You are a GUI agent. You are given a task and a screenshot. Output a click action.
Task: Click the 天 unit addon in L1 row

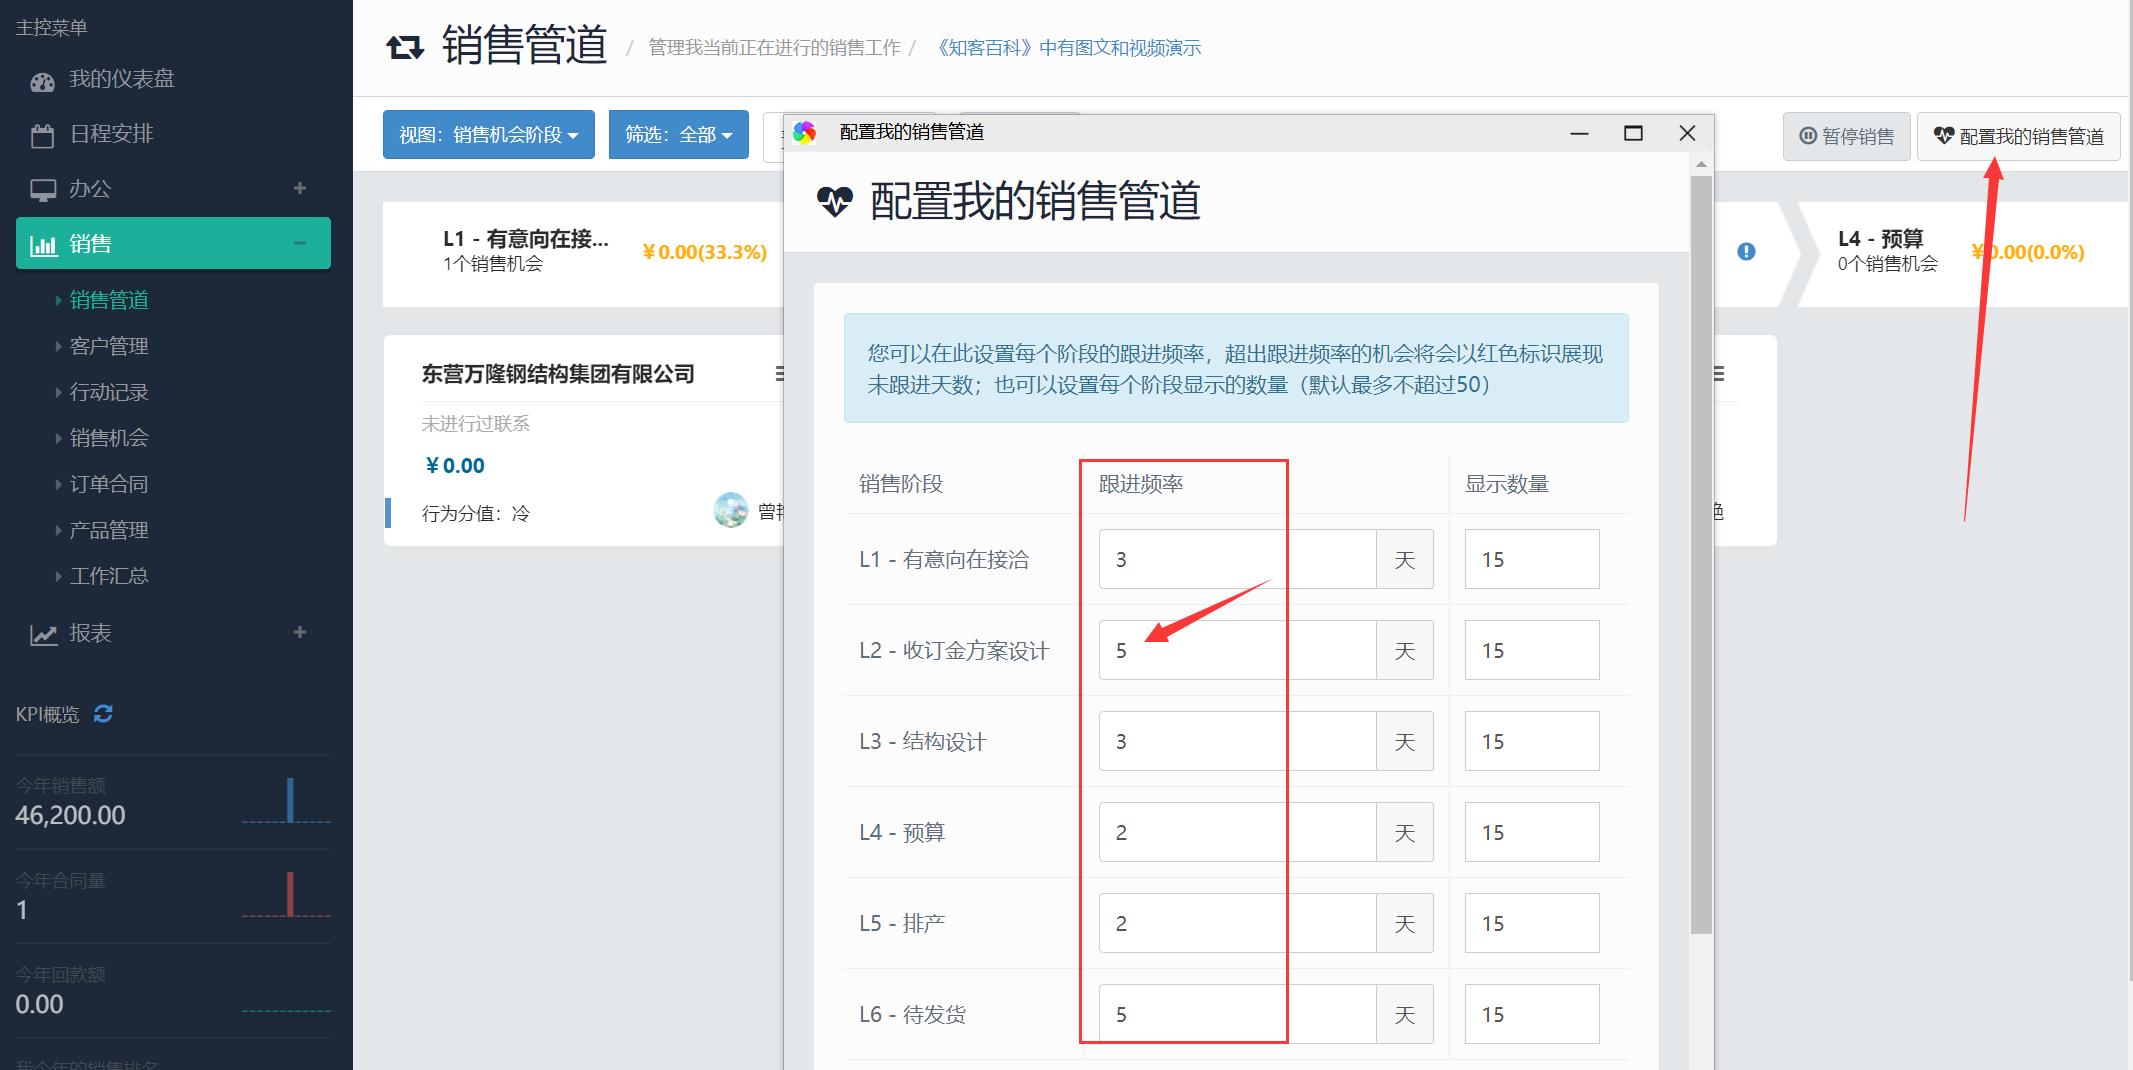pos(1405,559)
